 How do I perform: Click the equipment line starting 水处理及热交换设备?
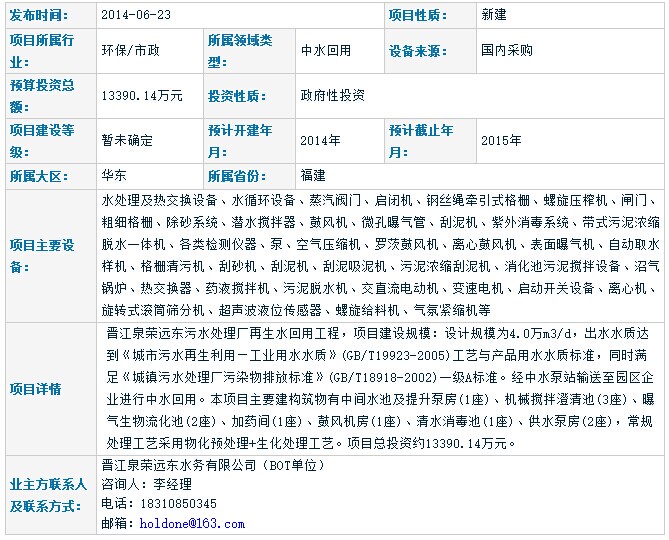pos(380,200)
